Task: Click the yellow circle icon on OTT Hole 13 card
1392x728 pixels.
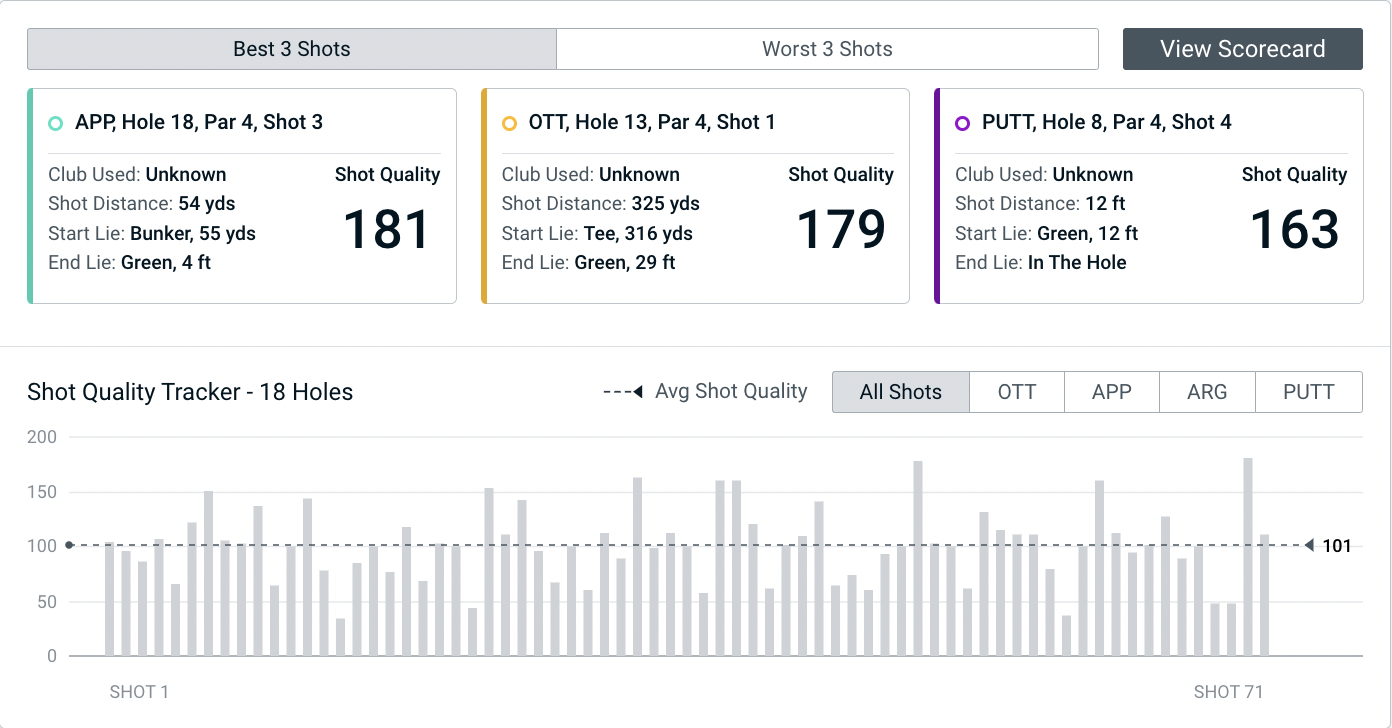Action: pos(509,123)
